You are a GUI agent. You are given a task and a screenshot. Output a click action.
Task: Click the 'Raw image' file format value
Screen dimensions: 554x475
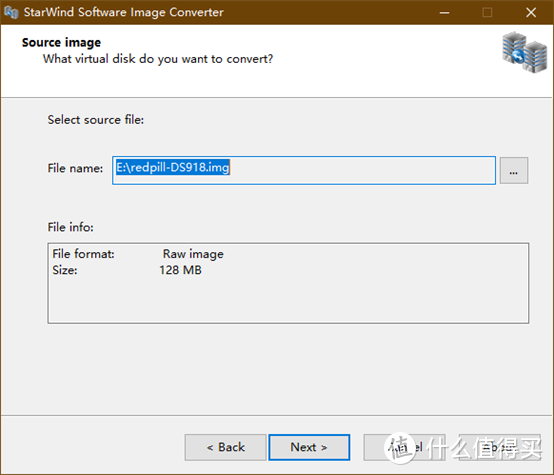[x=193, y=254]
